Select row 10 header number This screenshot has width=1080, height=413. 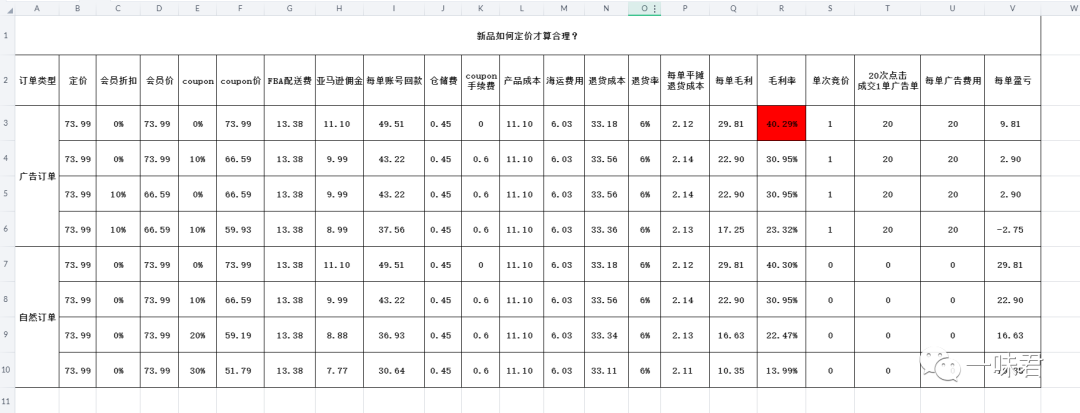click(7, 370)
